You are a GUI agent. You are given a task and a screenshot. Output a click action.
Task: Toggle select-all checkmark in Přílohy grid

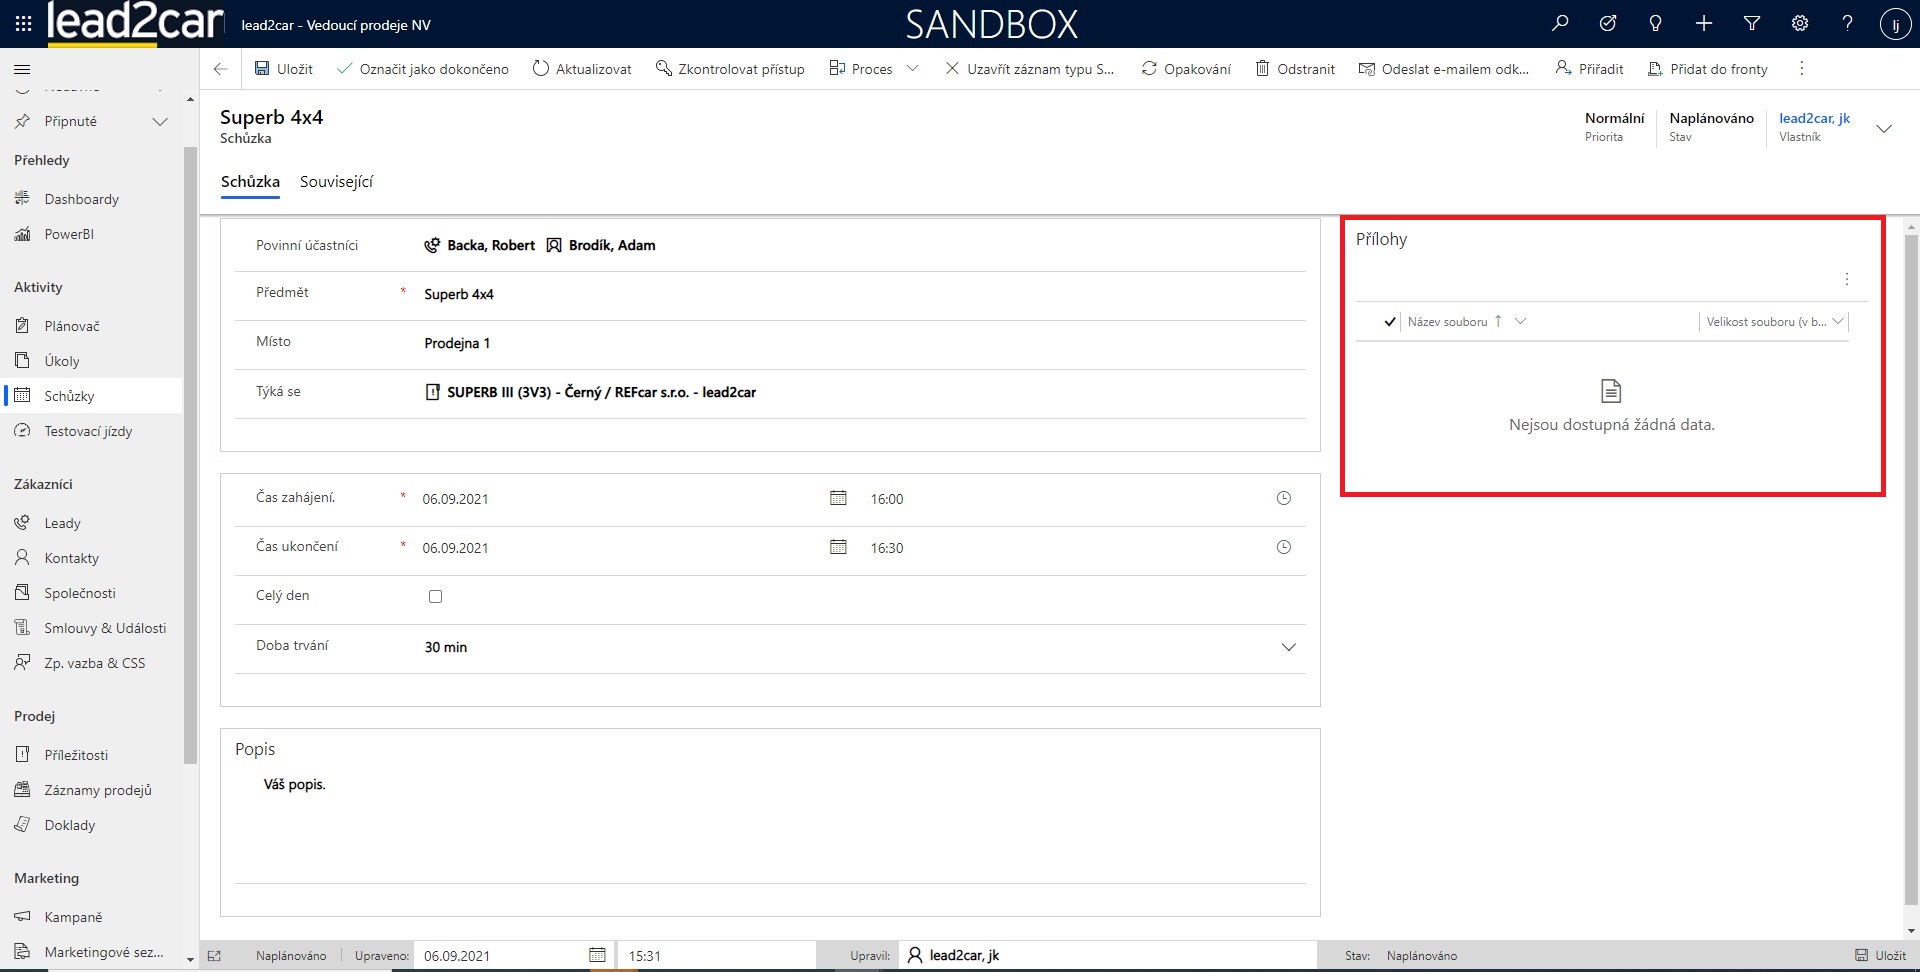coord(1390,322)
